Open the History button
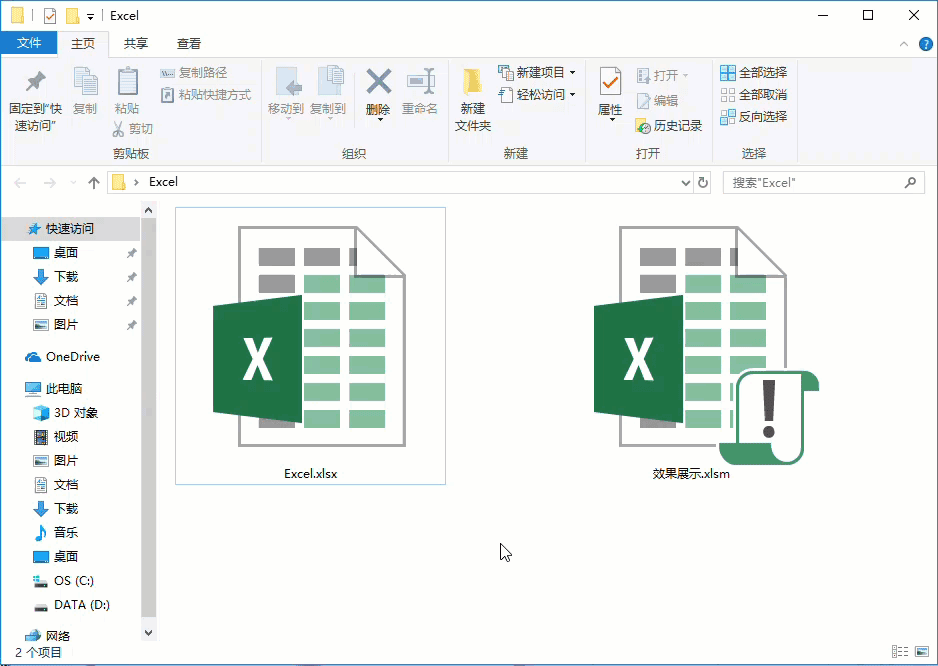This screenshot has height=666, width=938. click(669, 126)
